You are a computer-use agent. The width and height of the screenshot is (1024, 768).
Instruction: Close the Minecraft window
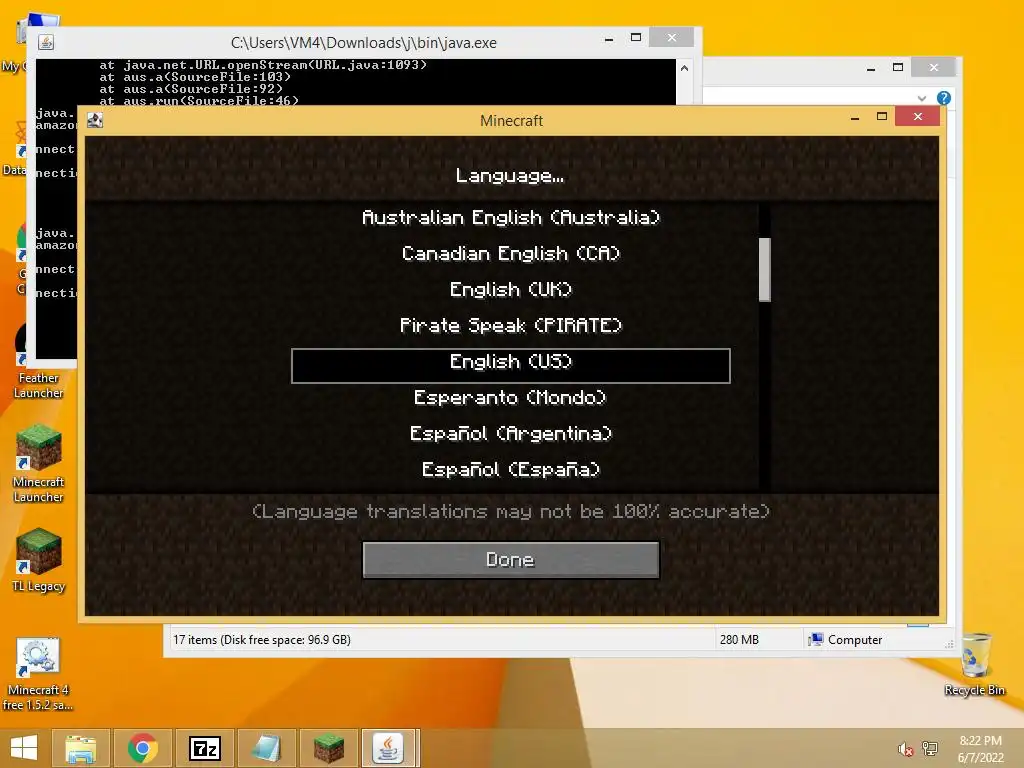point(918,116)
